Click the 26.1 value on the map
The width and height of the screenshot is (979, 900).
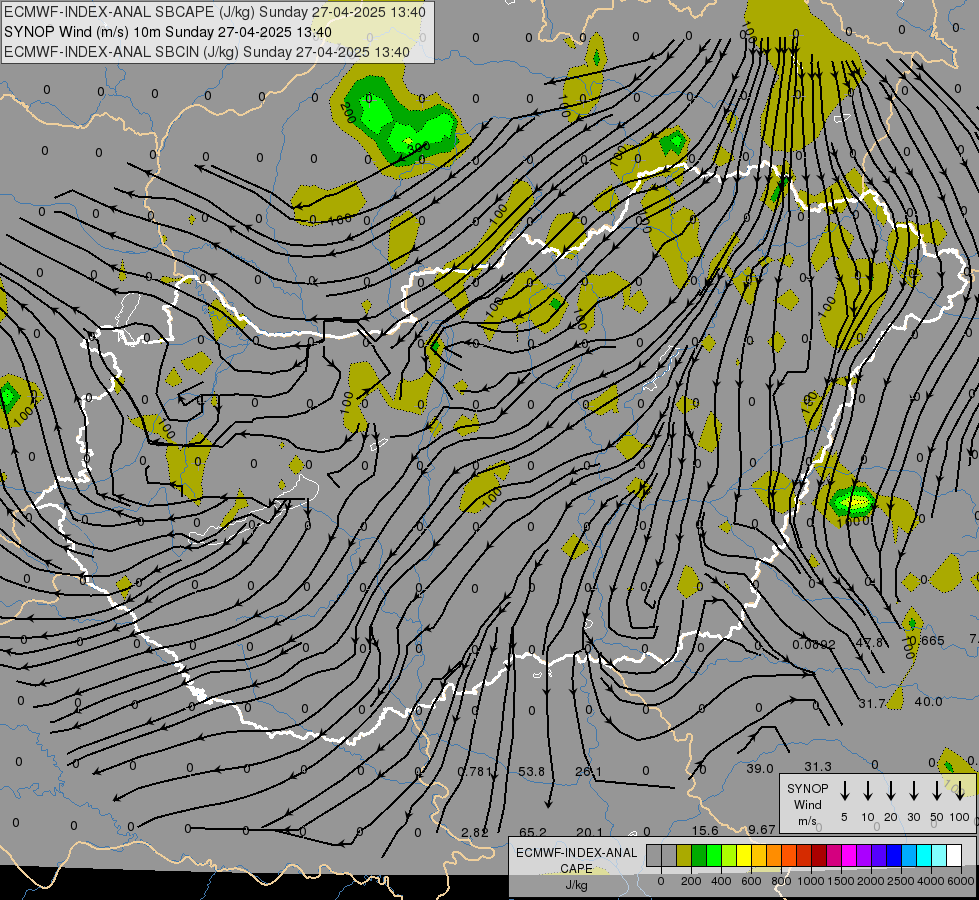point(589,771)
